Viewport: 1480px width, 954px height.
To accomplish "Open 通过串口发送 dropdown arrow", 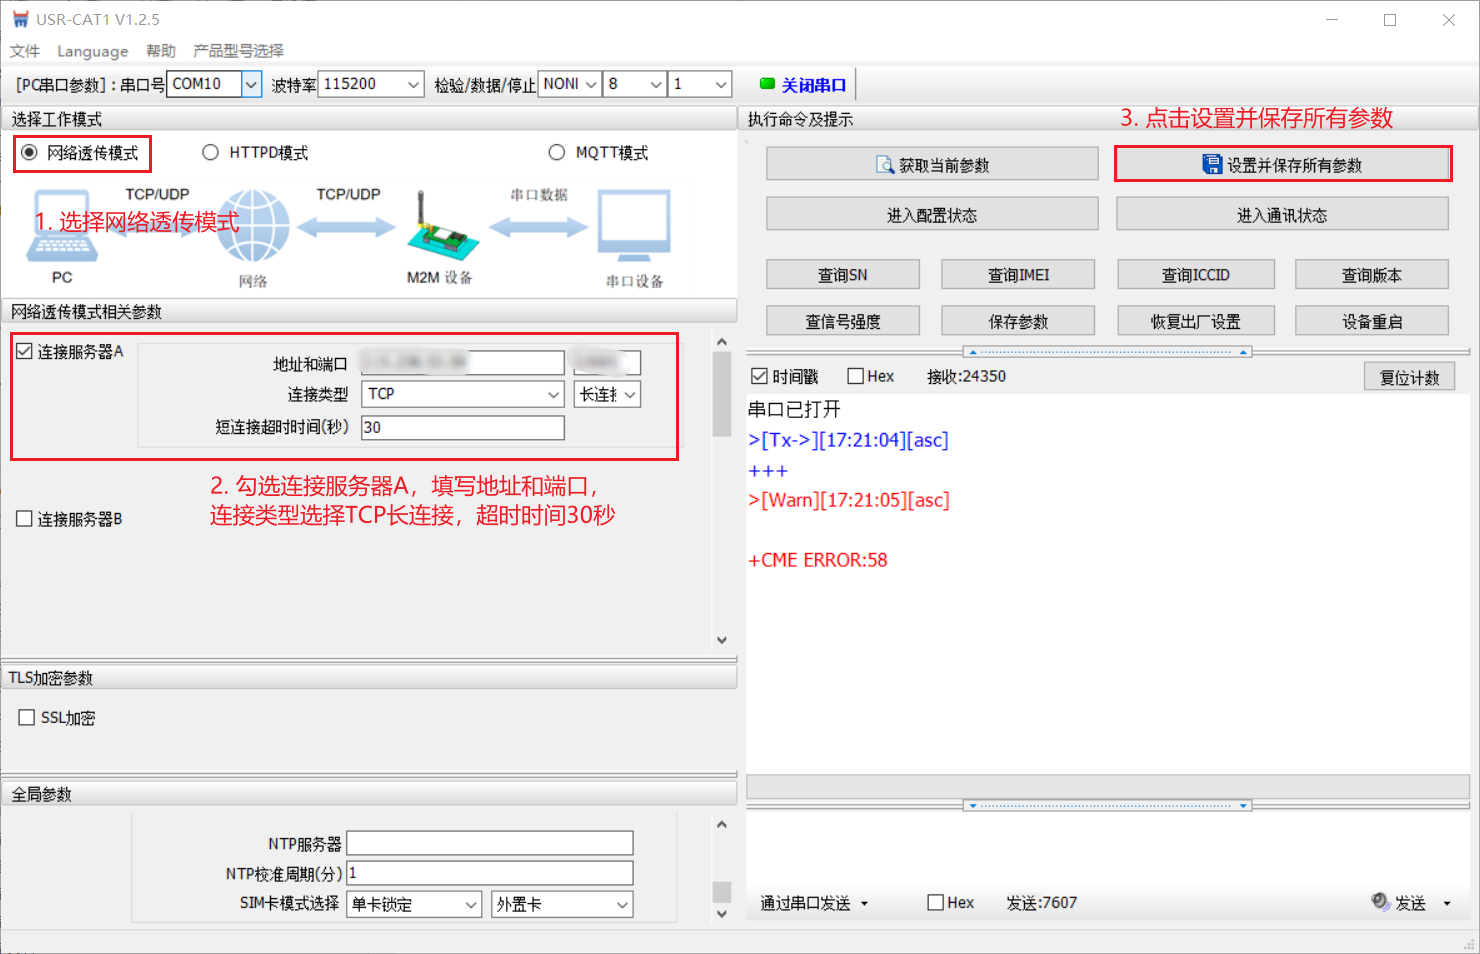I will click(864, 903).
